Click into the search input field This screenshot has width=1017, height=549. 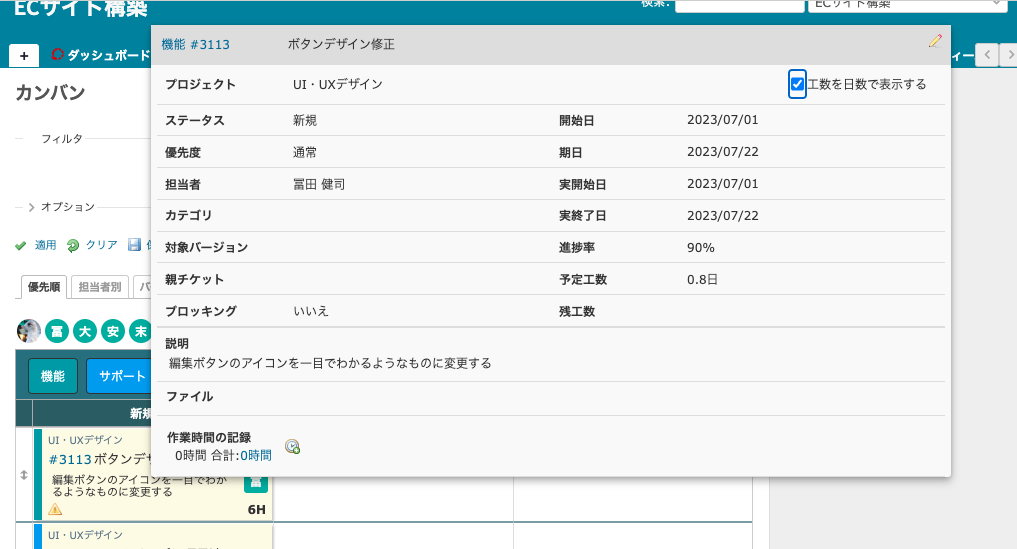coord(738,5)
